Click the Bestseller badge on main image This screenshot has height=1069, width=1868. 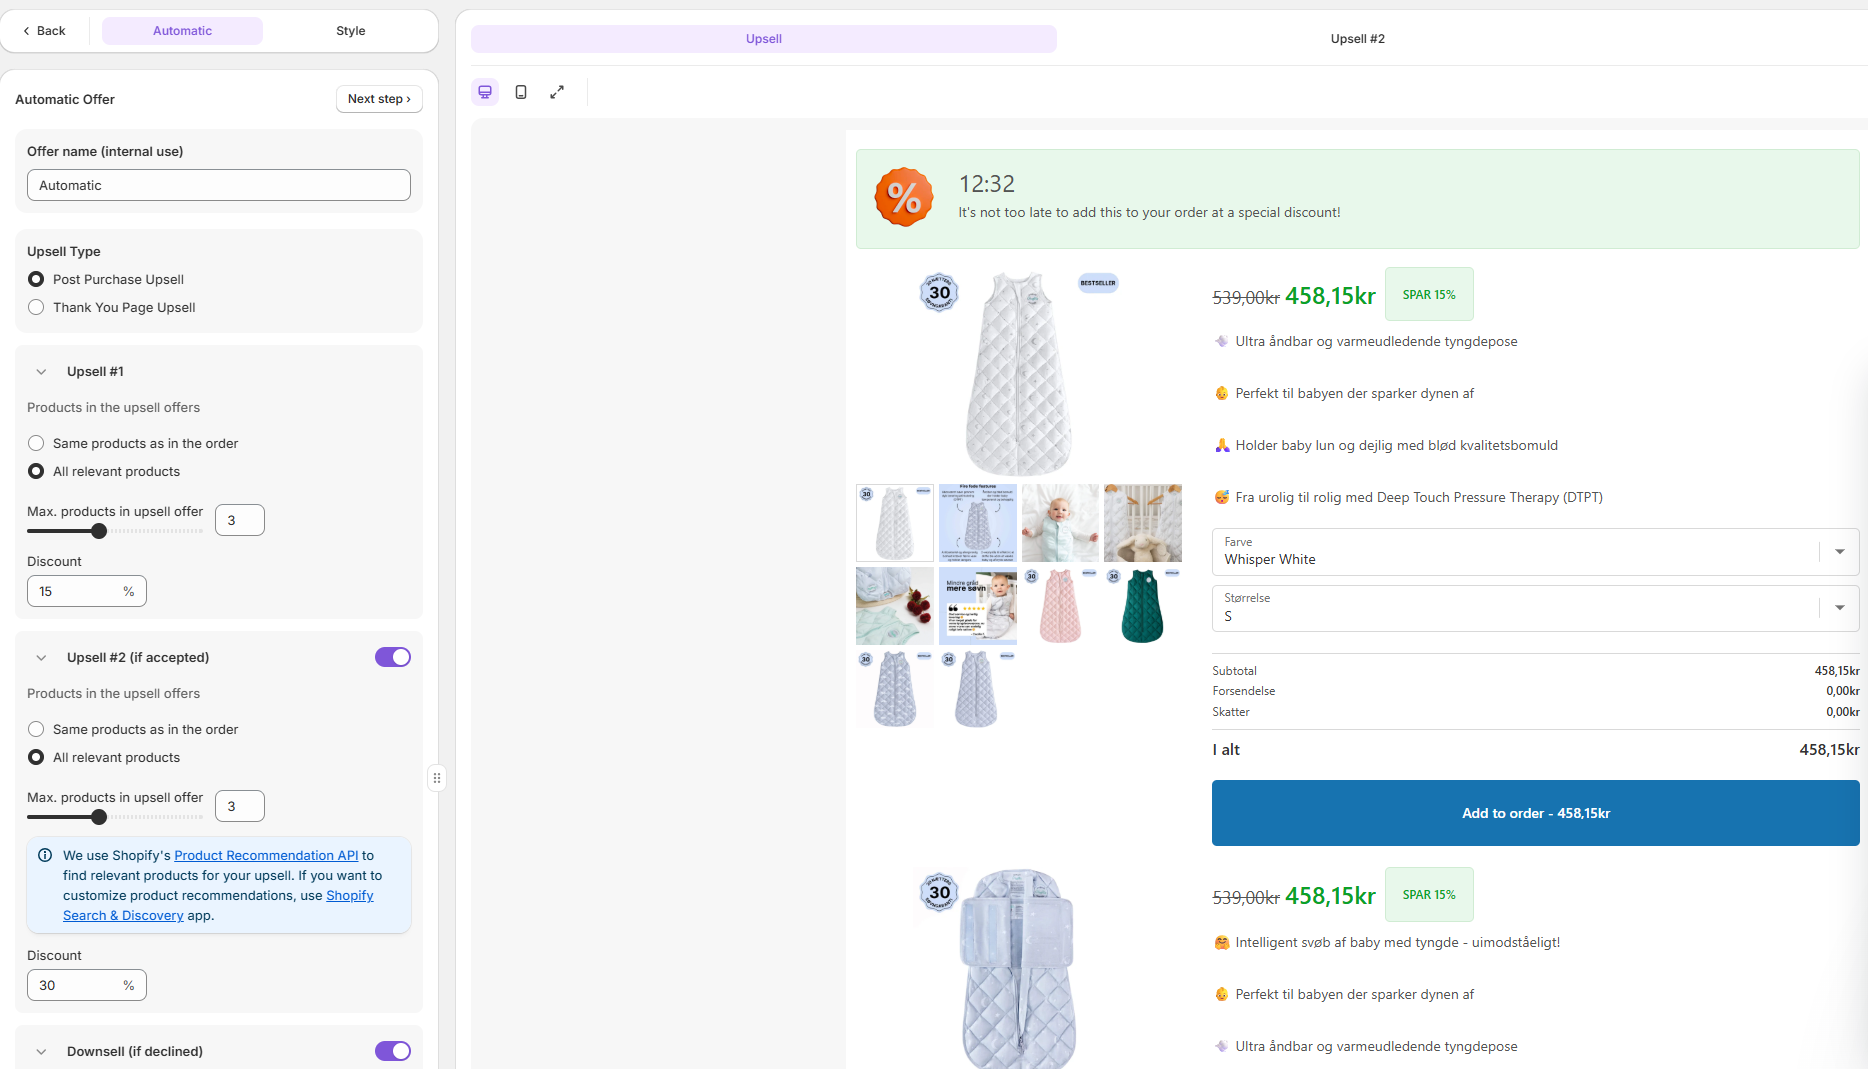coord(1098,283)
